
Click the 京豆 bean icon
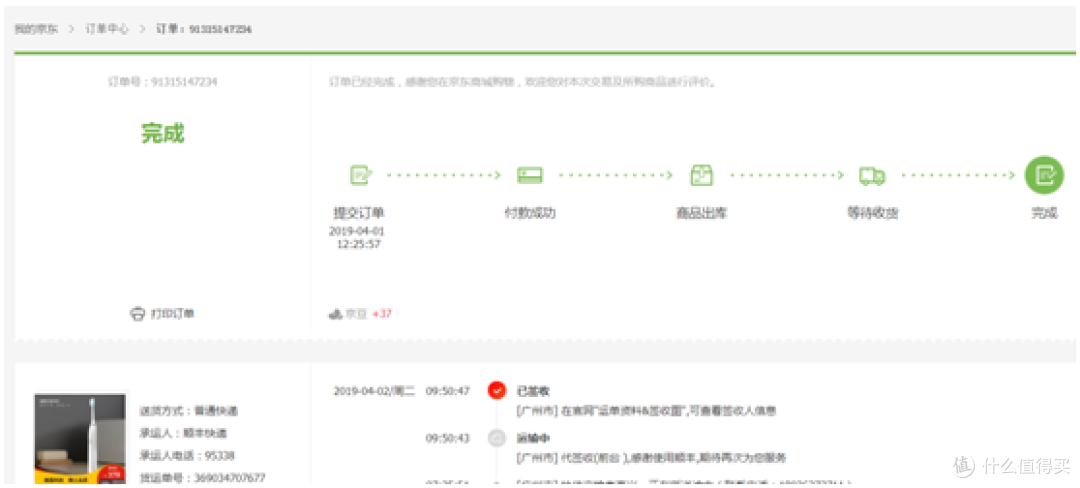pos(335,314)
